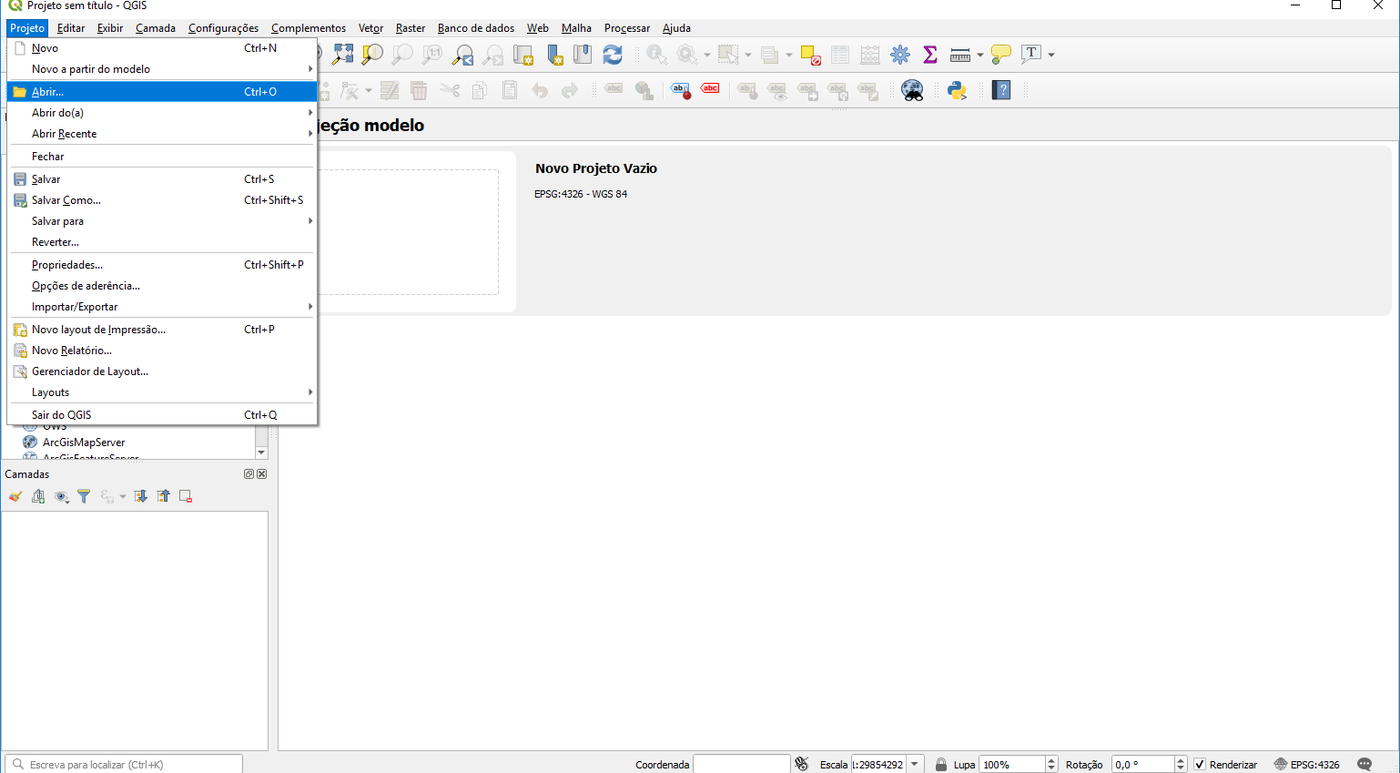
Task: Open the Complementos menu
Action: 308,28
